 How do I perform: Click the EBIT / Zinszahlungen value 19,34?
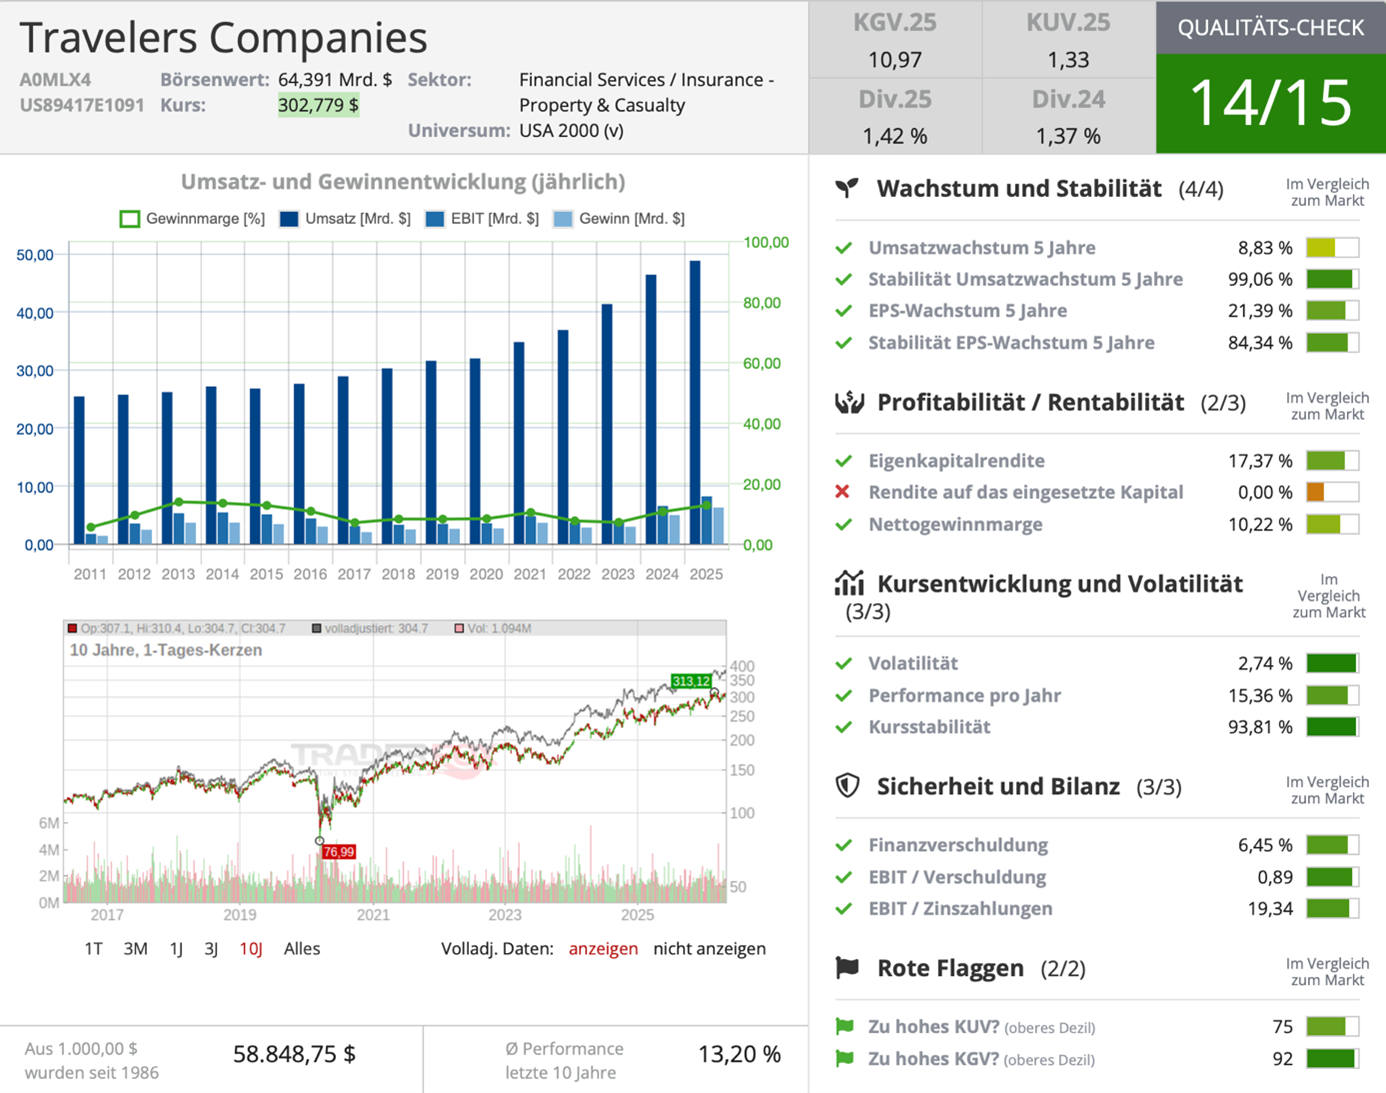[x=1270, y=909]
